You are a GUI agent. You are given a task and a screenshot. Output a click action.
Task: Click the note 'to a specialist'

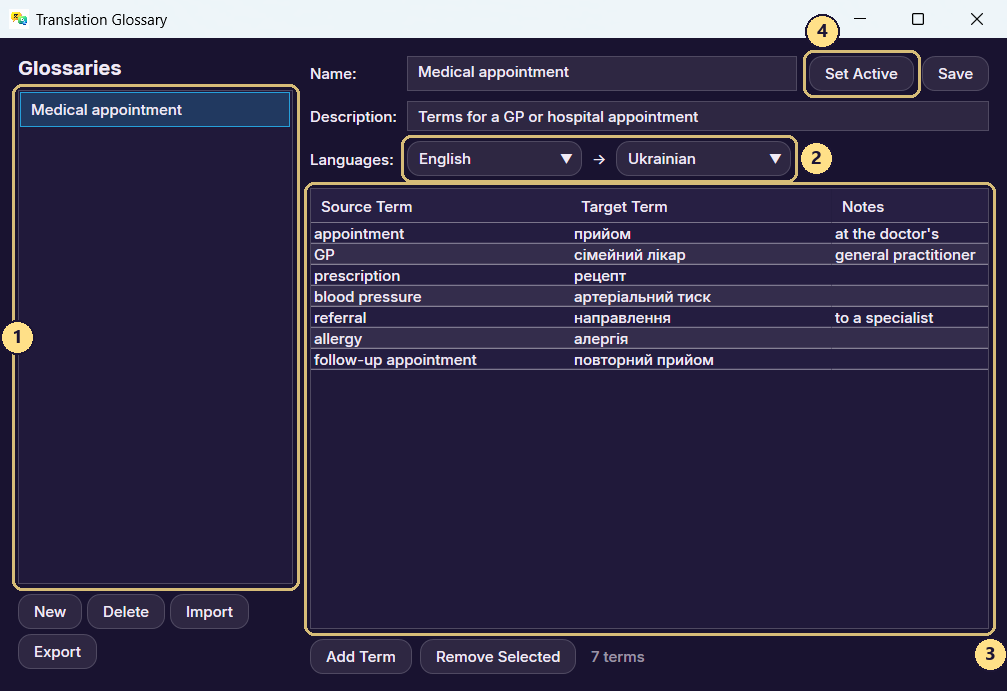pyautogui.click(x=910, y=318)
